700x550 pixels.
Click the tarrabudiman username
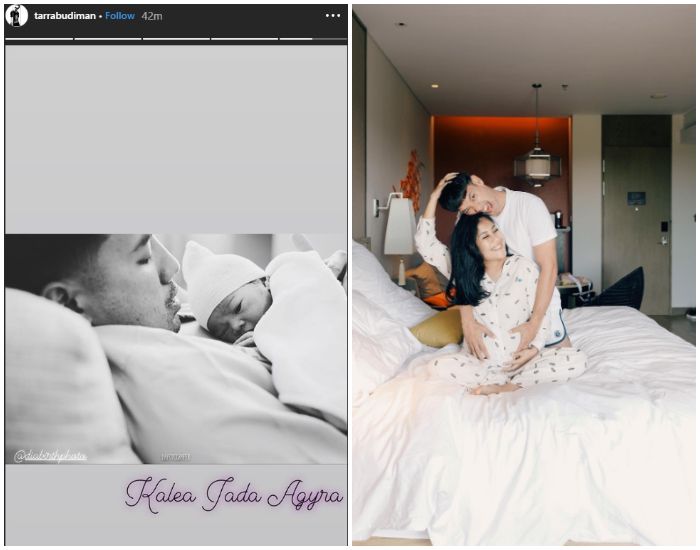[66, 16]
